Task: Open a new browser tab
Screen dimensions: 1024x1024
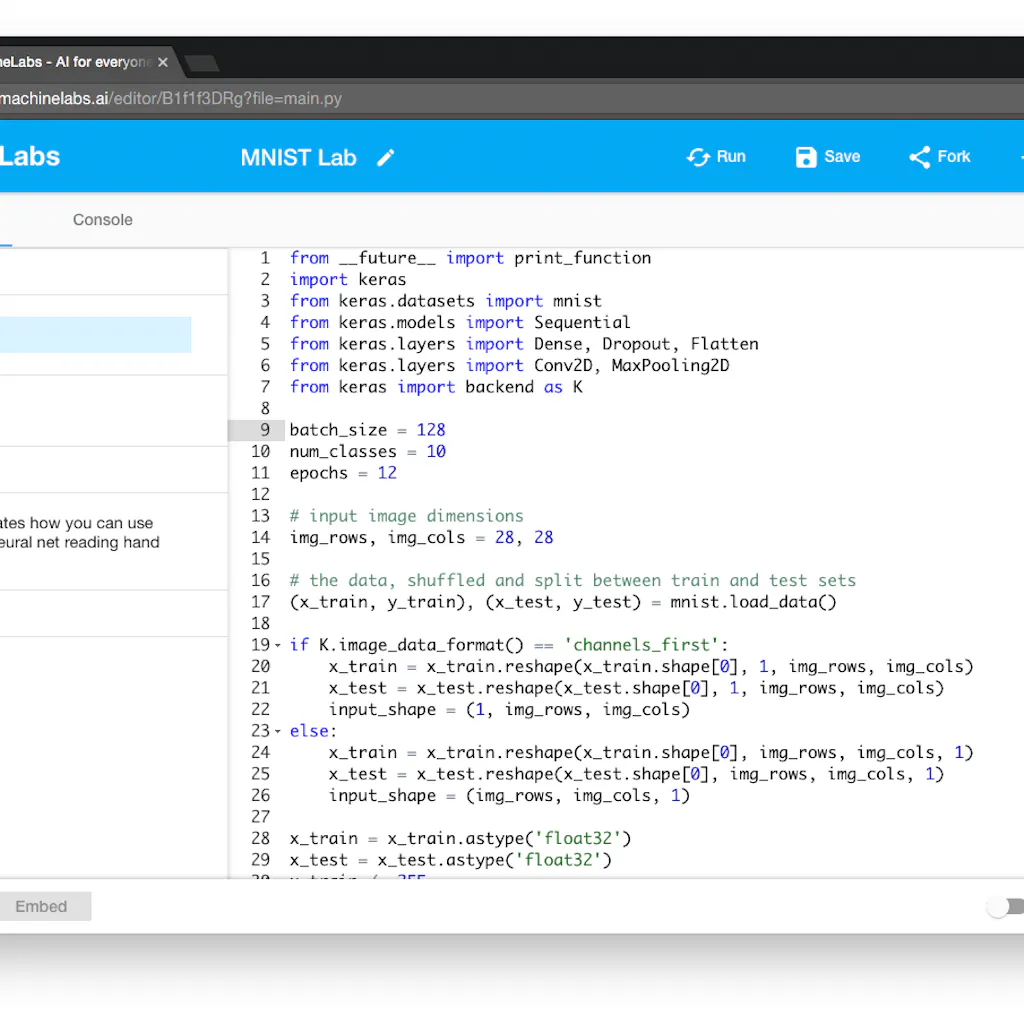Action: 201,63
